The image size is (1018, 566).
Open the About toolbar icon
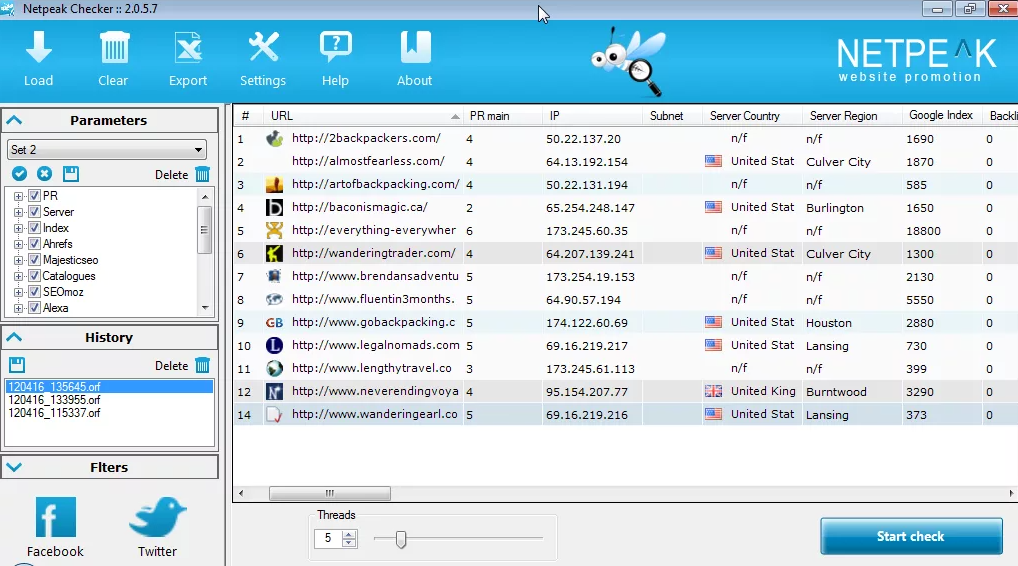point(415,47)
